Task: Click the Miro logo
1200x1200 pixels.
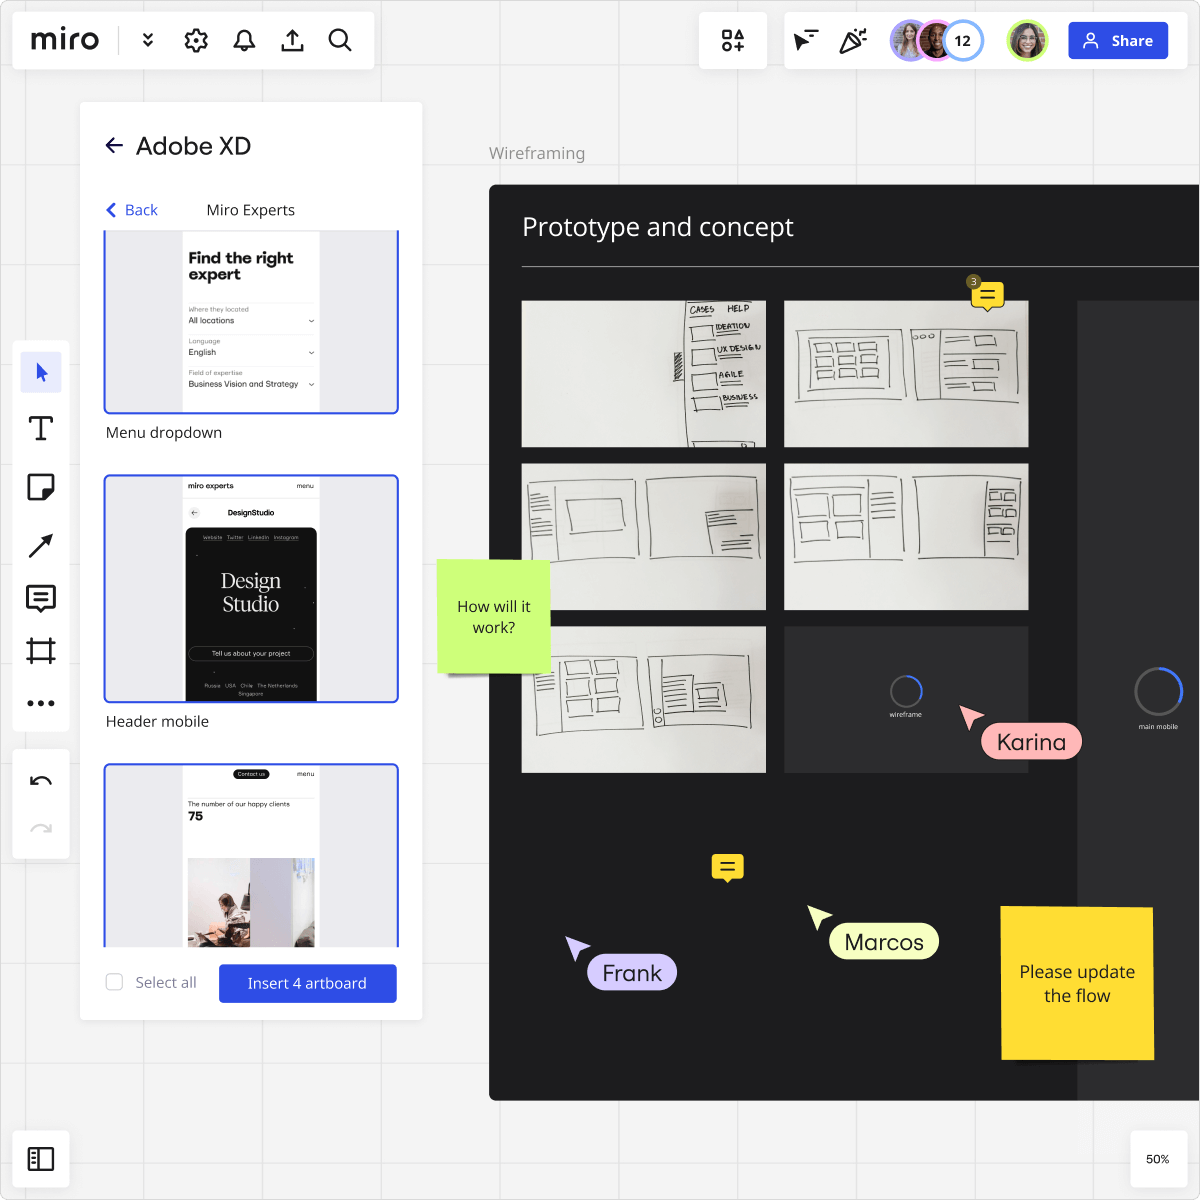Action: pos(65,40)
